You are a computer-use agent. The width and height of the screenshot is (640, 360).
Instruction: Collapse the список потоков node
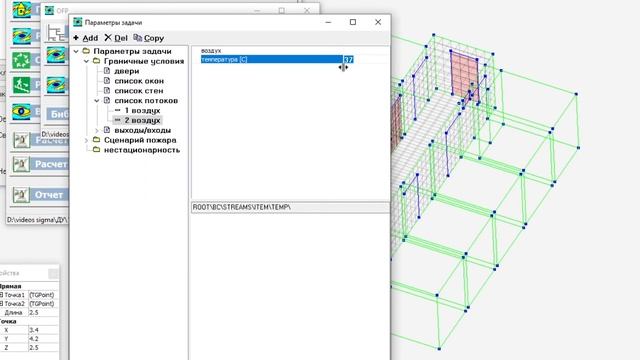pos(97,100)
